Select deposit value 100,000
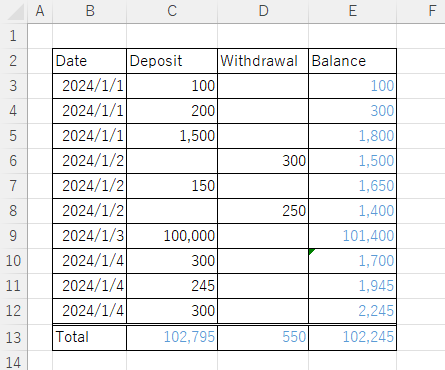The width and height of the screenshot is (445, 370). click(172, 236)
